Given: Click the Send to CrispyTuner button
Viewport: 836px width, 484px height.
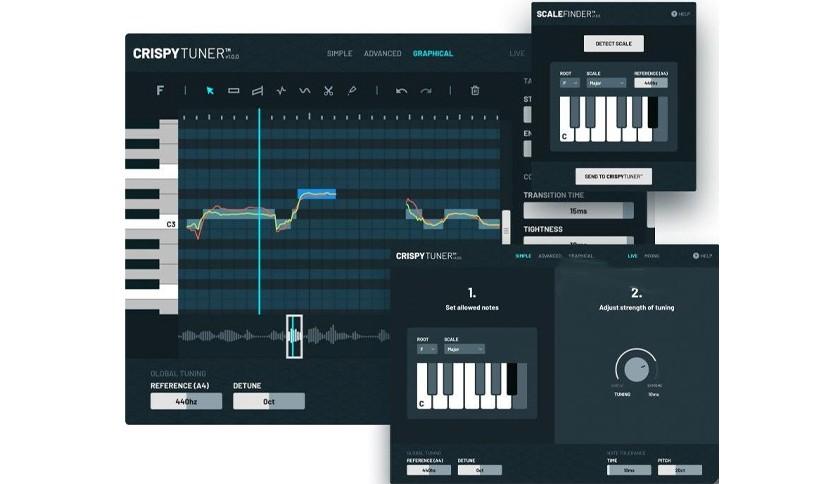Looking at the screenshot, I should click(614, 176).
